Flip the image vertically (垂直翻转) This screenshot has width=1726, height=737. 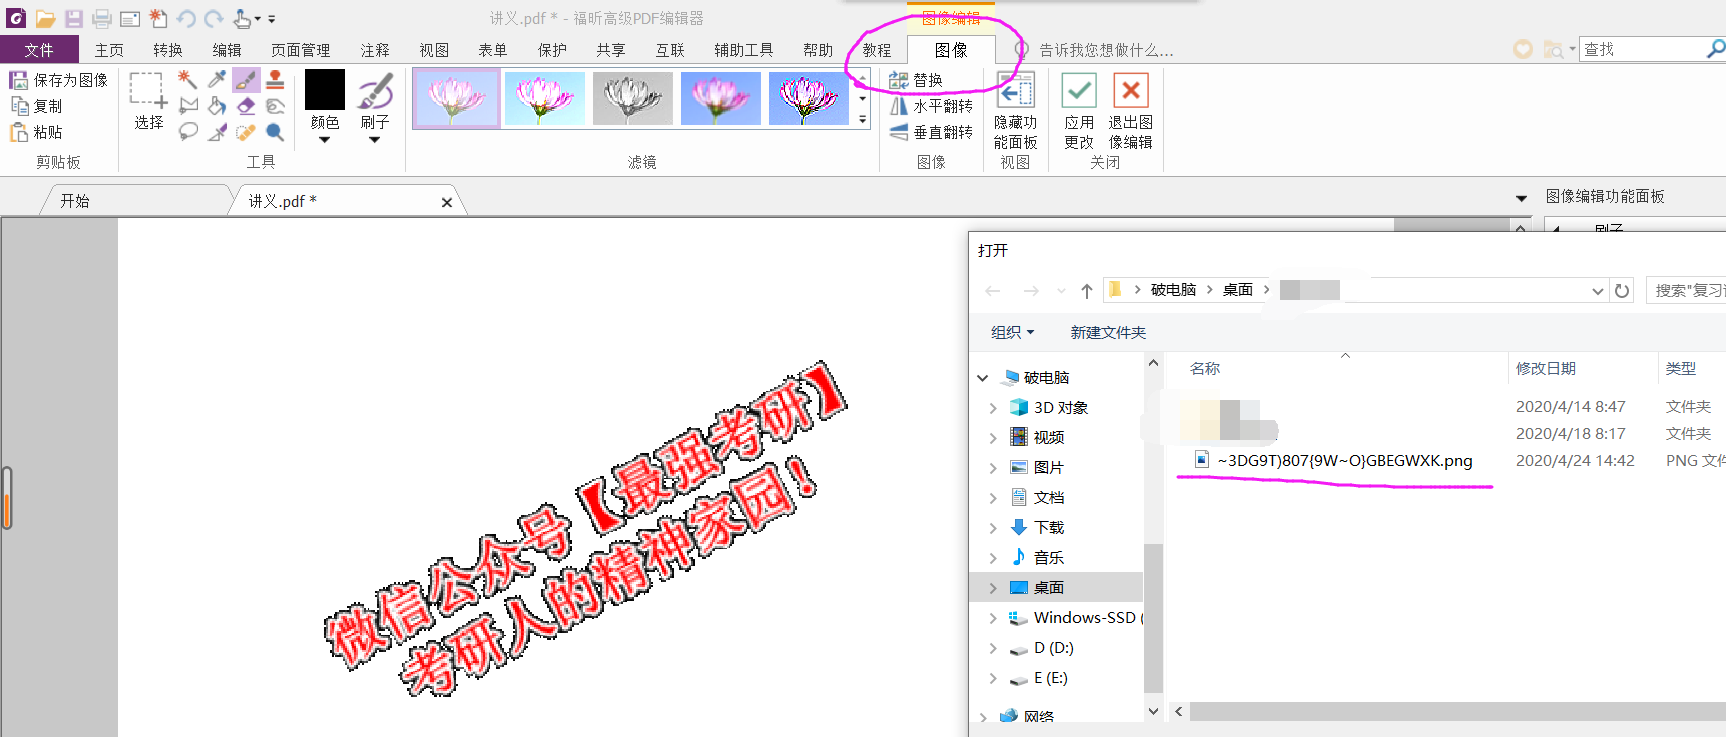point(931,132)
